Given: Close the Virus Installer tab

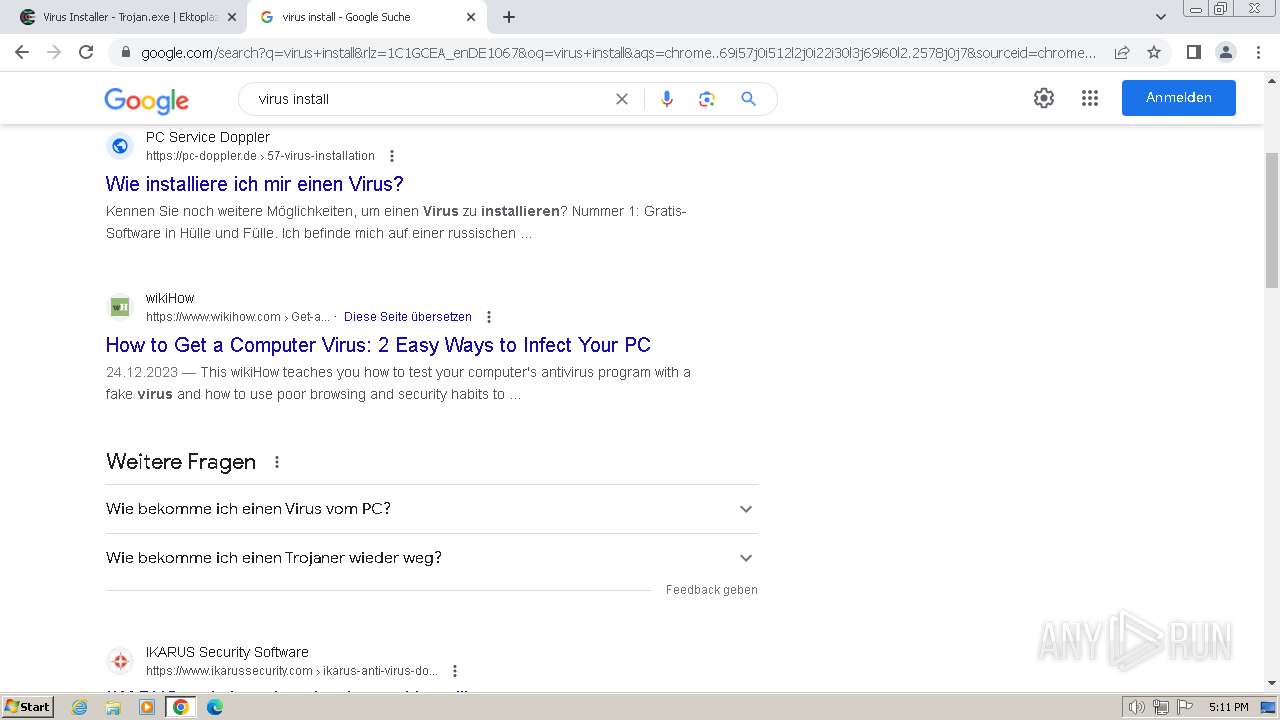Looking at the screenshot, I should coord(232,17).
